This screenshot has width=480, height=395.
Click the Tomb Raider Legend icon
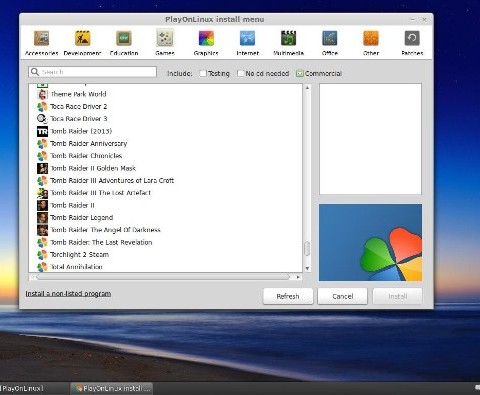point(42,218)
